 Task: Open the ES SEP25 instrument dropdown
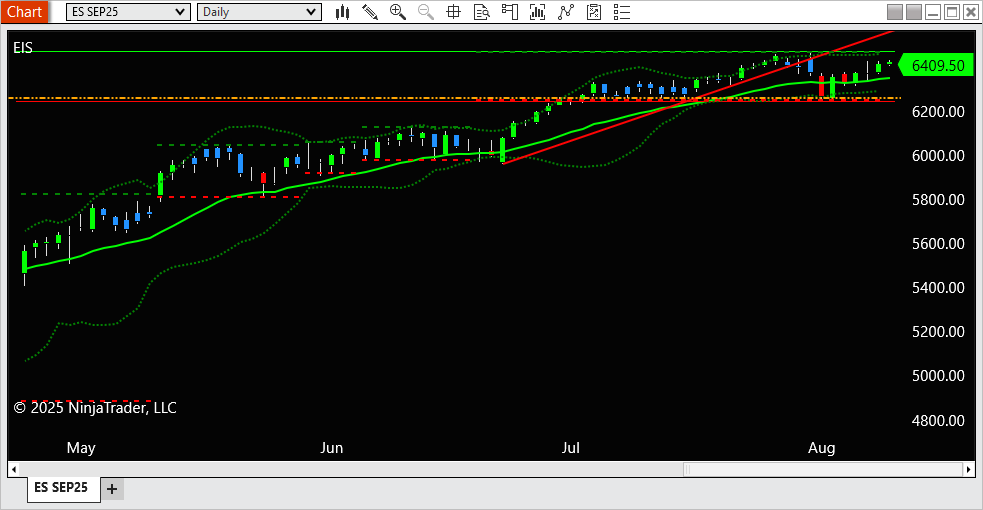tap(129, 12)
